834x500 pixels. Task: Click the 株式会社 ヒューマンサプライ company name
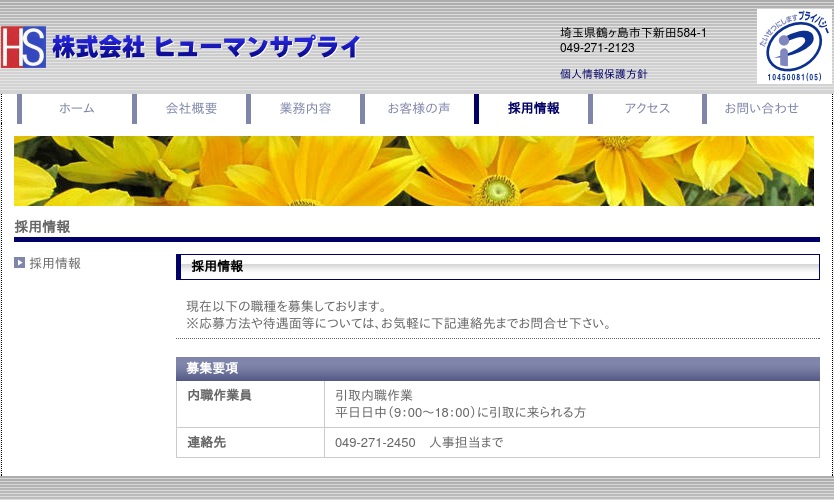pos(204,47)
